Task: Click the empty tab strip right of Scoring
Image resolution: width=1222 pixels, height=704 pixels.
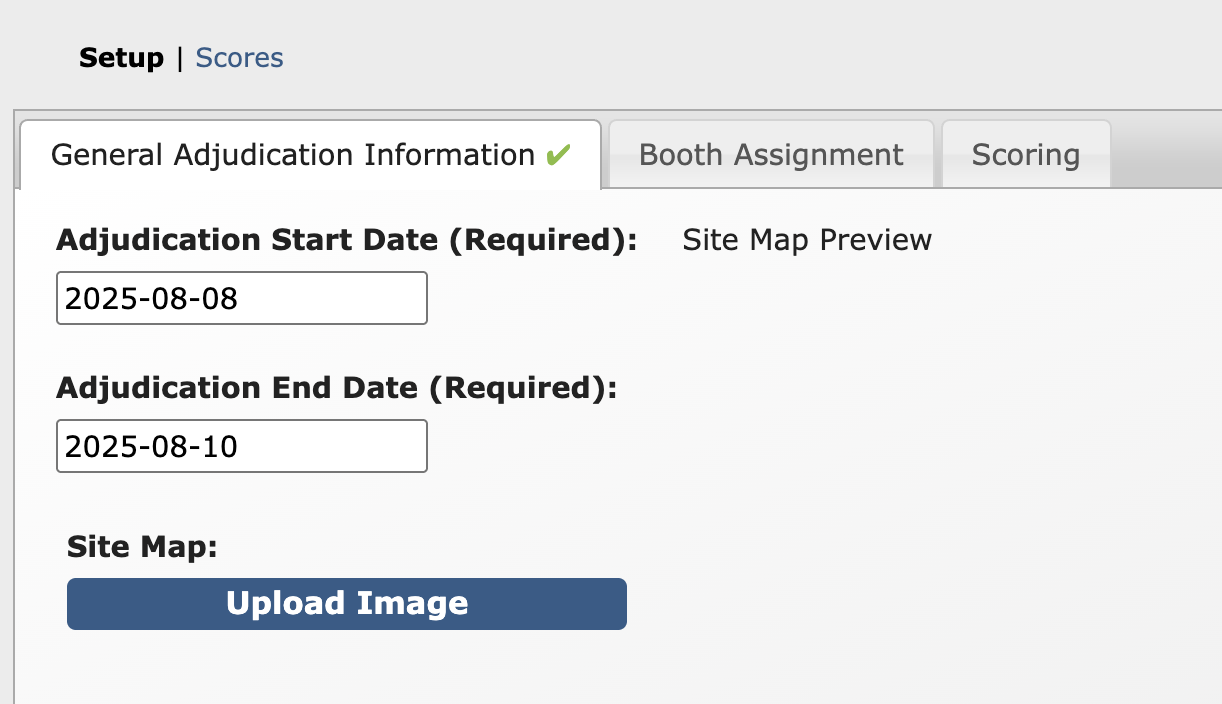Action: click(1165, 155)
